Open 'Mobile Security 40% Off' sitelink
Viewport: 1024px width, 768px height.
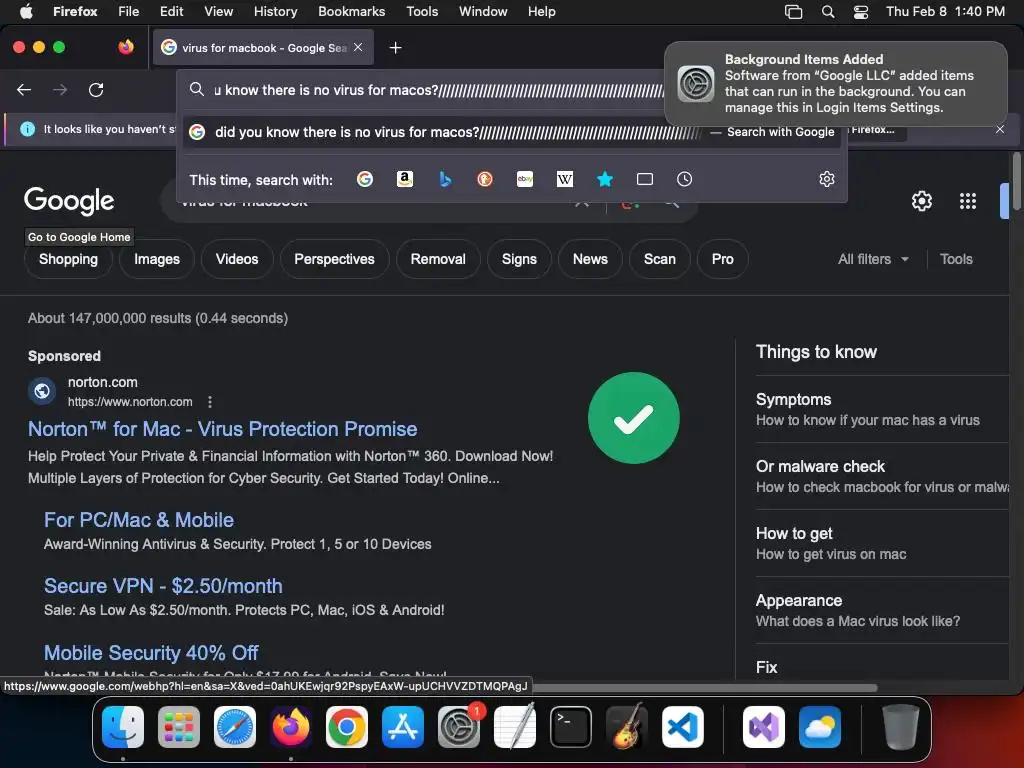151,652
